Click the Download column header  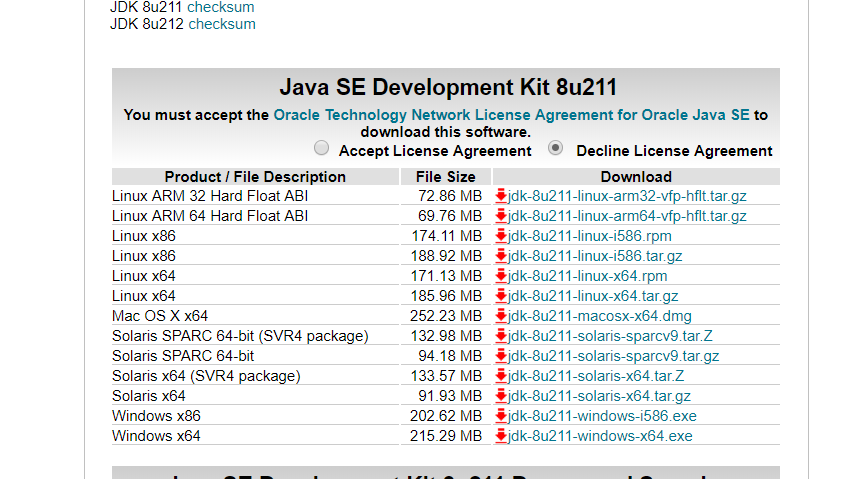[636, 177]
